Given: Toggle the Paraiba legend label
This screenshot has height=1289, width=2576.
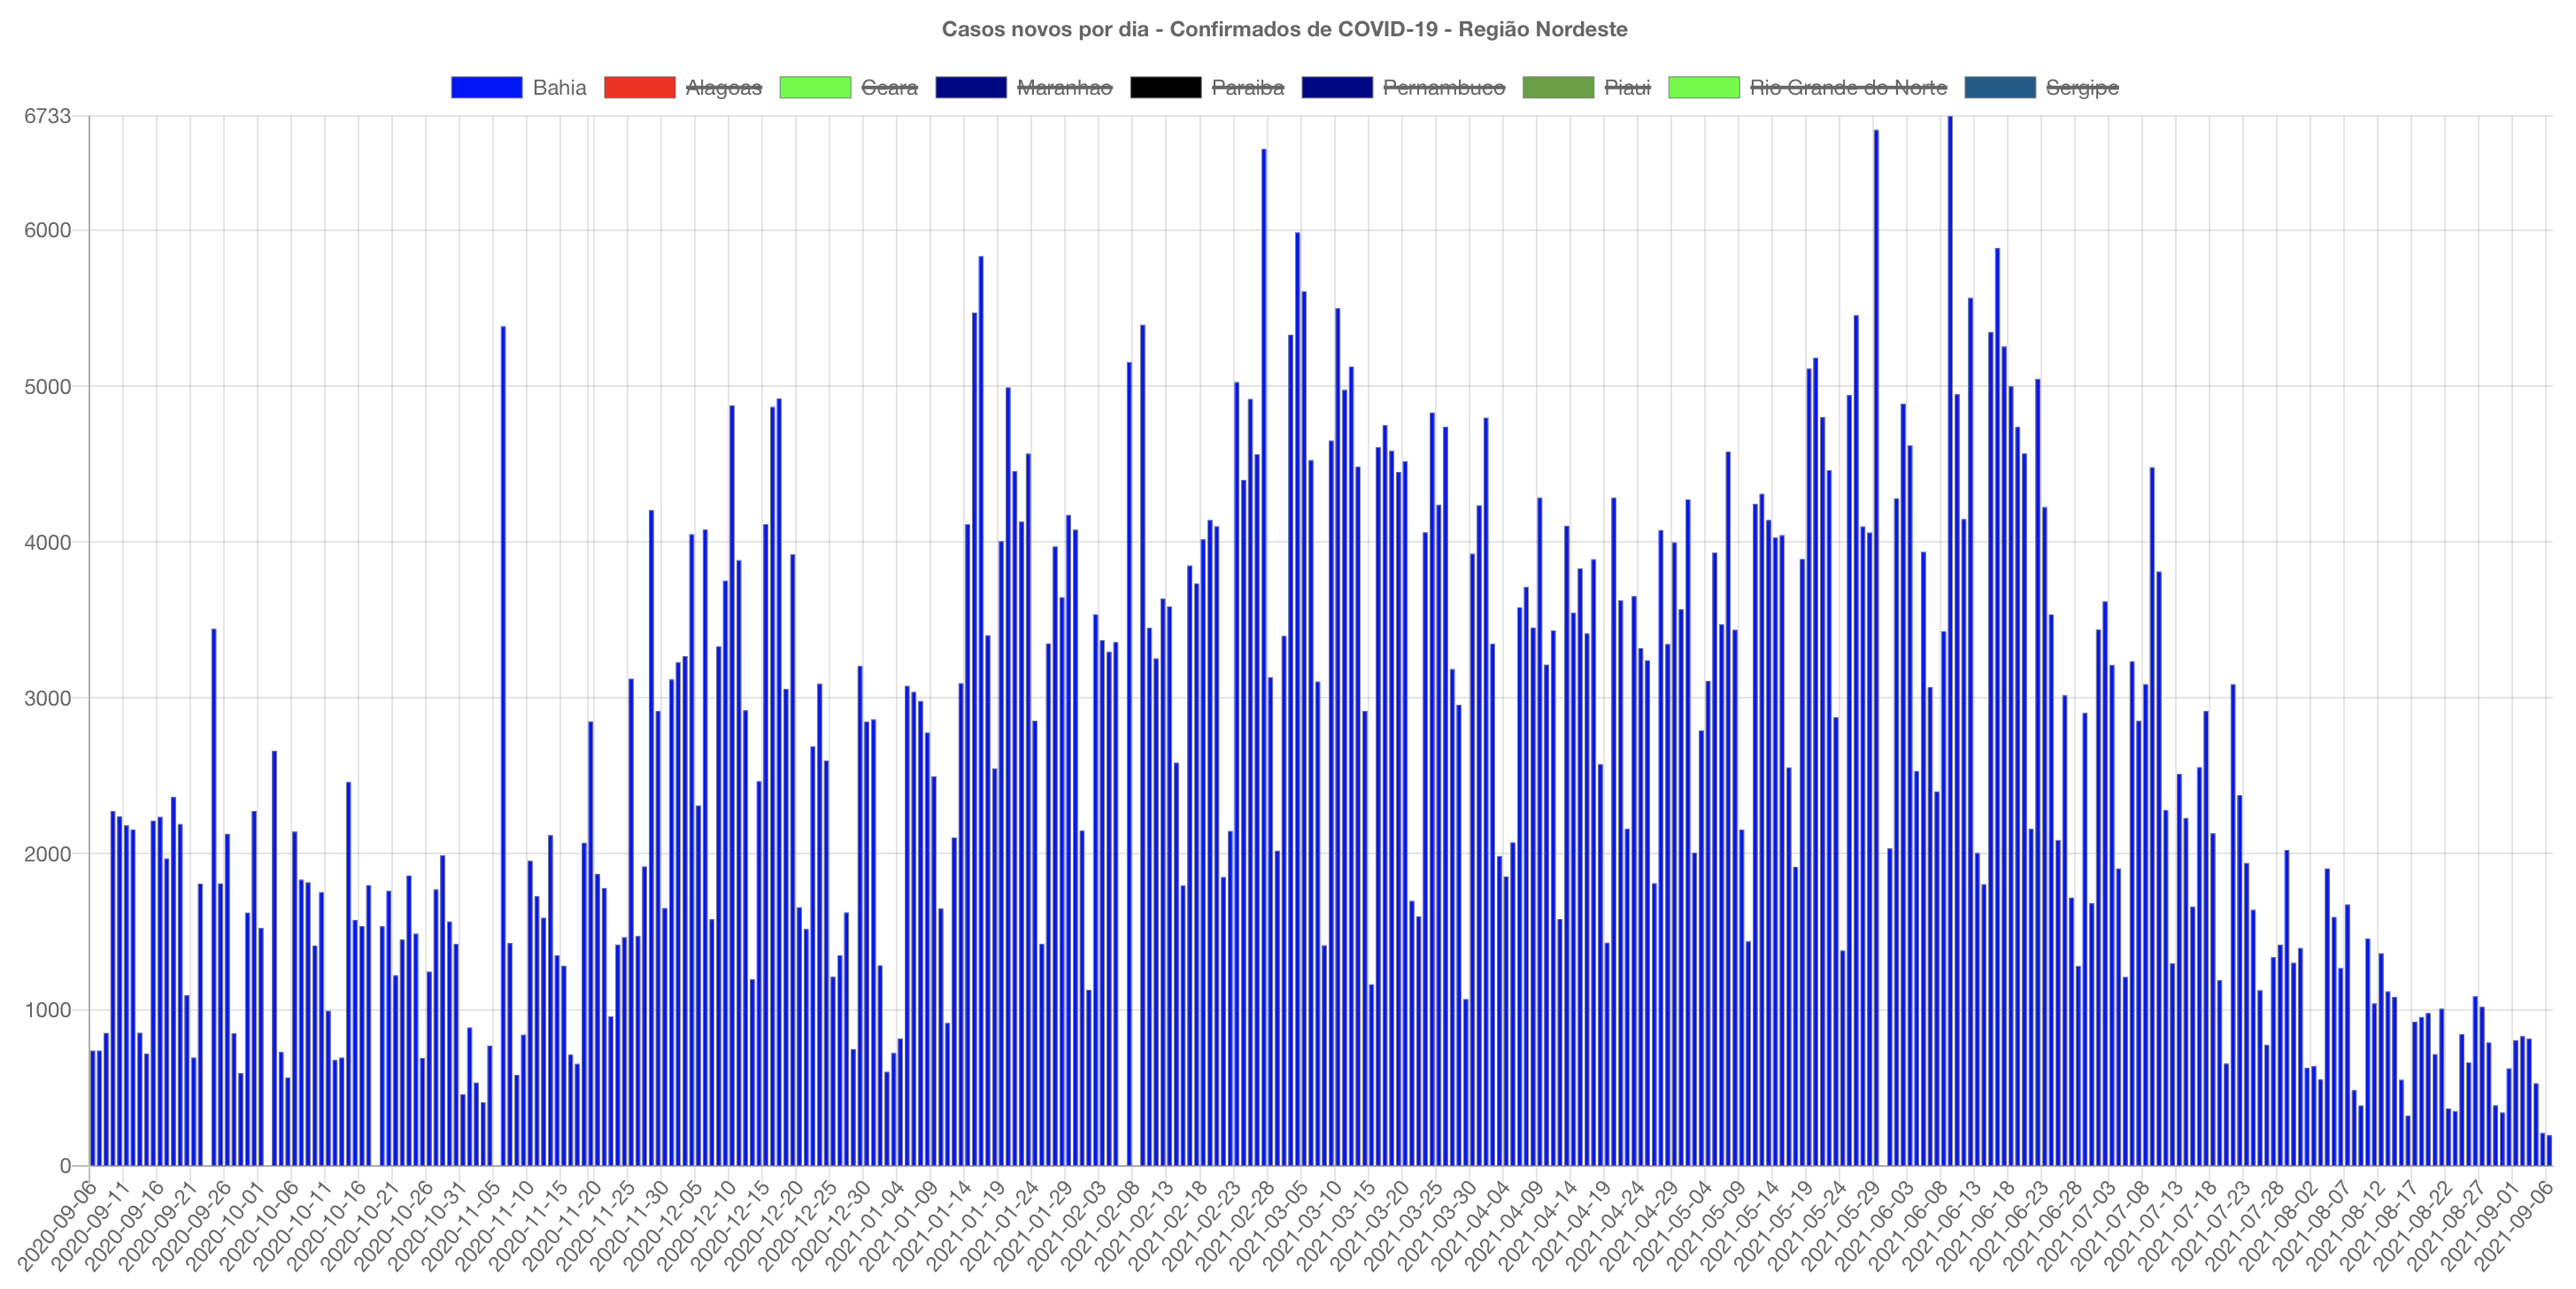Looking at the screenshot, I should pos(1247,88).
